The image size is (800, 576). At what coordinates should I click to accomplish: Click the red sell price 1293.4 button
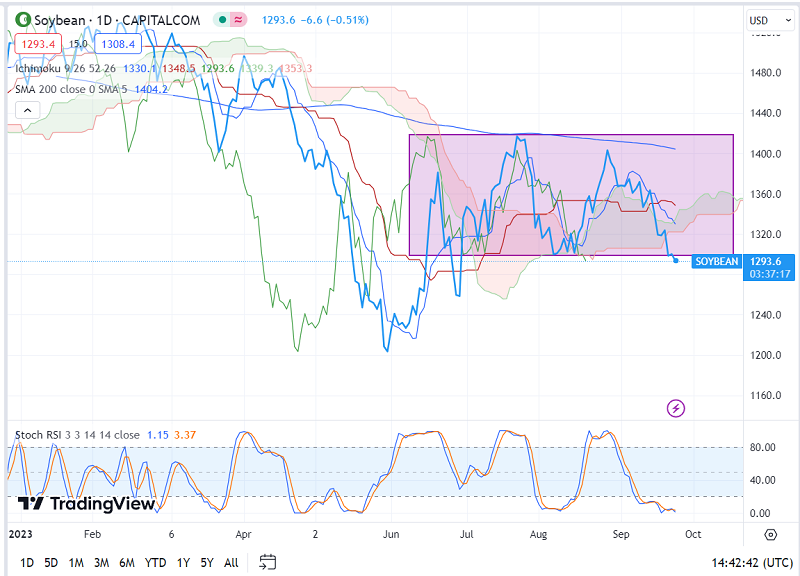tap(35, 44)
